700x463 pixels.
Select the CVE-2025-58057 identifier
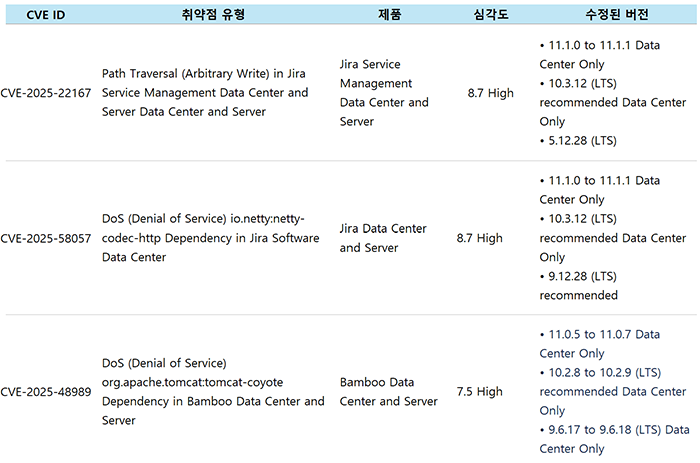46,238
